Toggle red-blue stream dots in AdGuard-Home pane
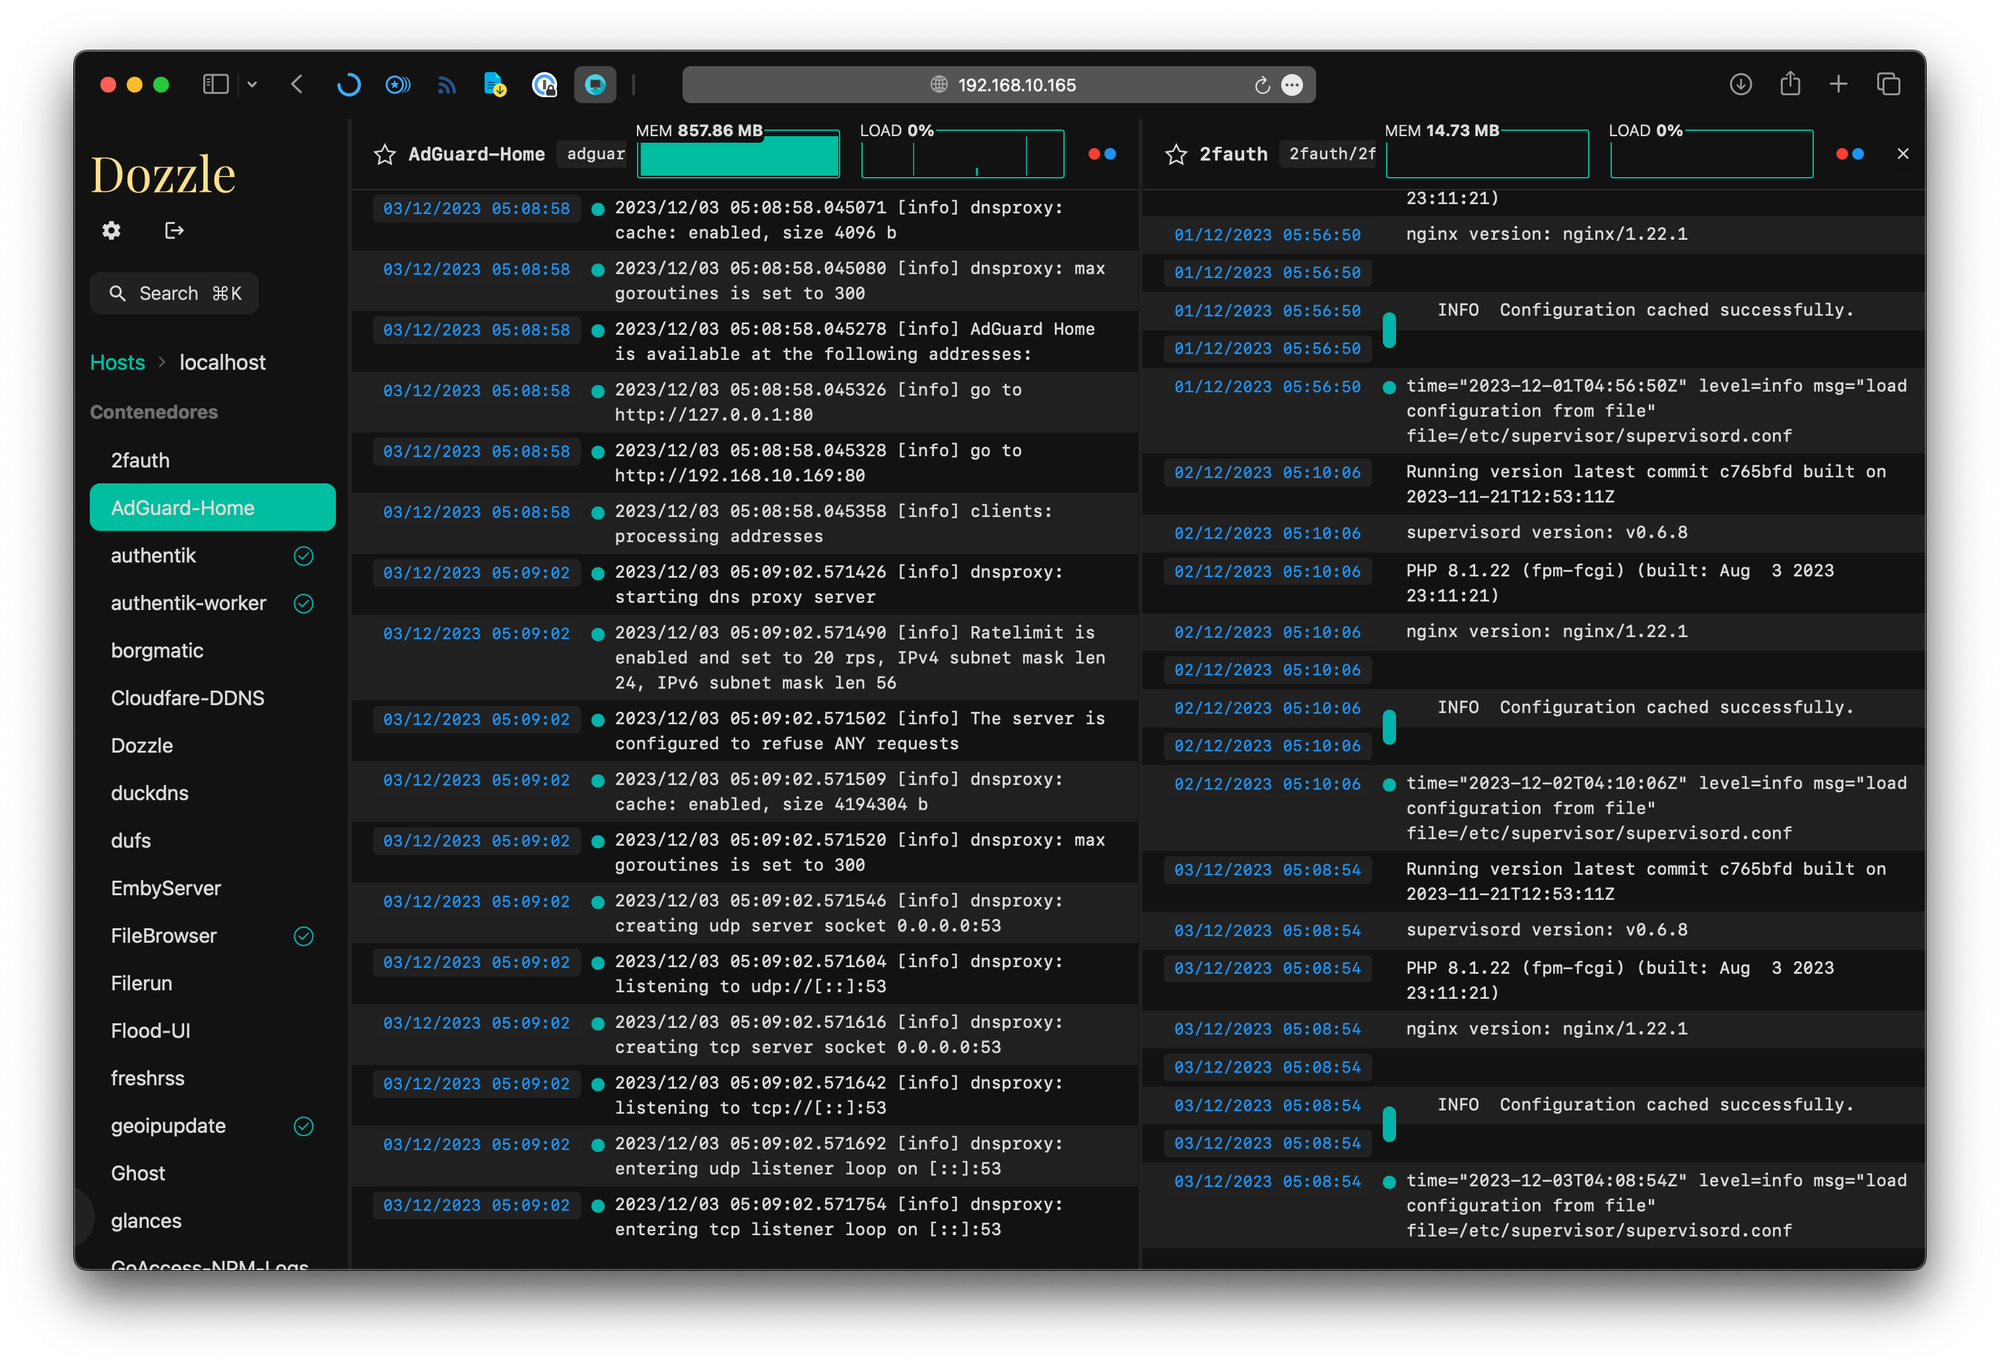This screenshot has height=1368, width=2000. coord(1102,154)
